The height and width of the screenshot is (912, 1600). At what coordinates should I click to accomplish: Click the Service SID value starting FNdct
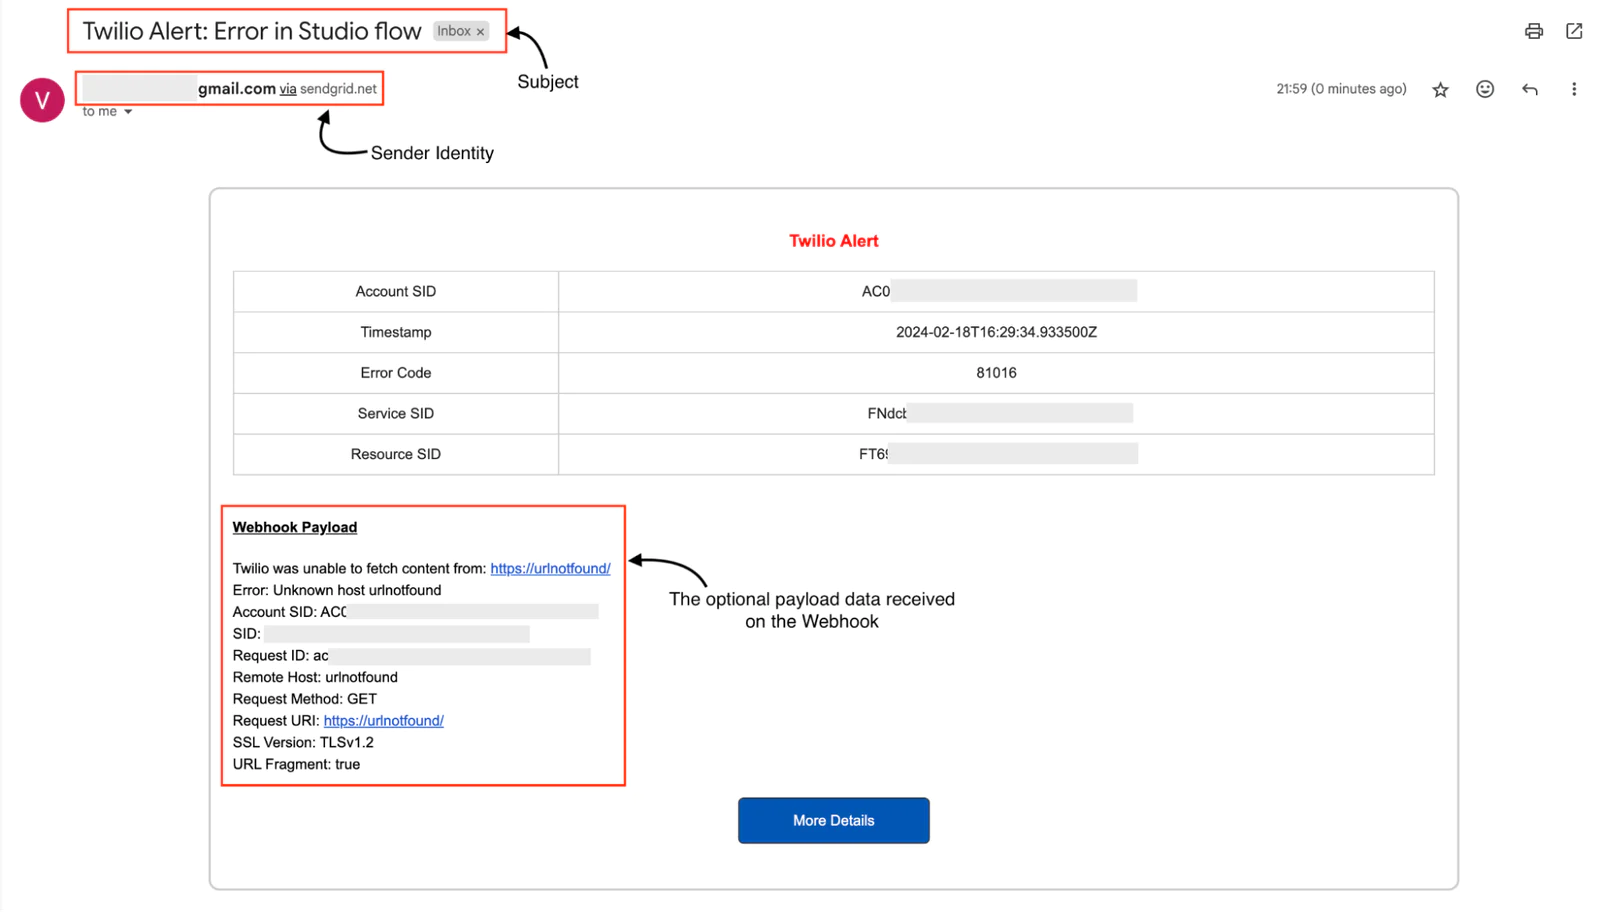tap(999, 413)
